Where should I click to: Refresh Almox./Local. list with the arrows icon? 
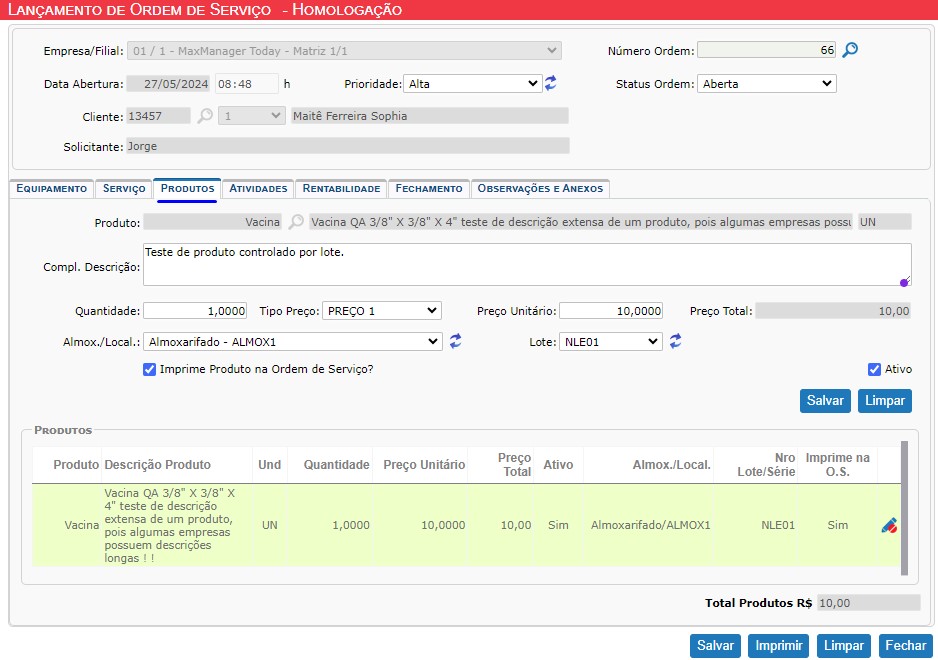(455, 341)
